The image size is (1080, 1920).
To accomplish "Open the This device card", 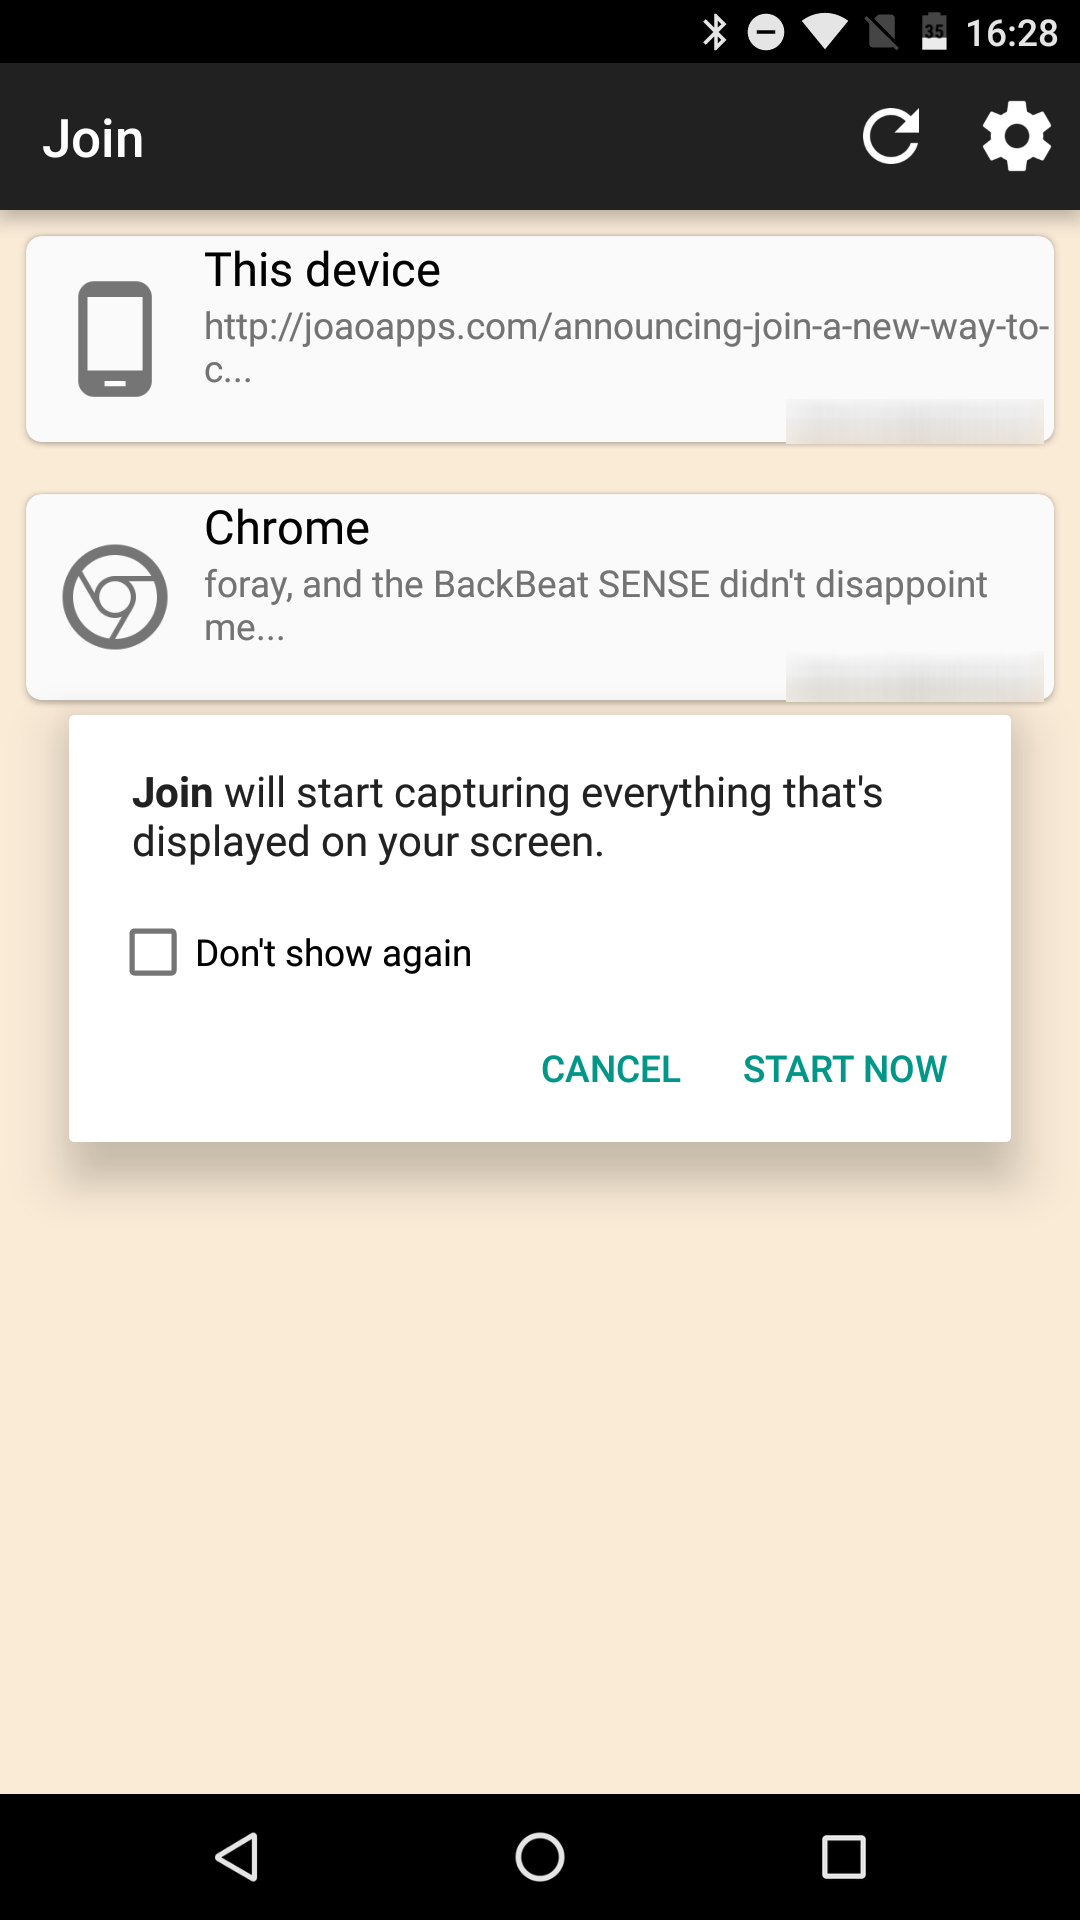I will pyautogui.click(x=540, y=338).
